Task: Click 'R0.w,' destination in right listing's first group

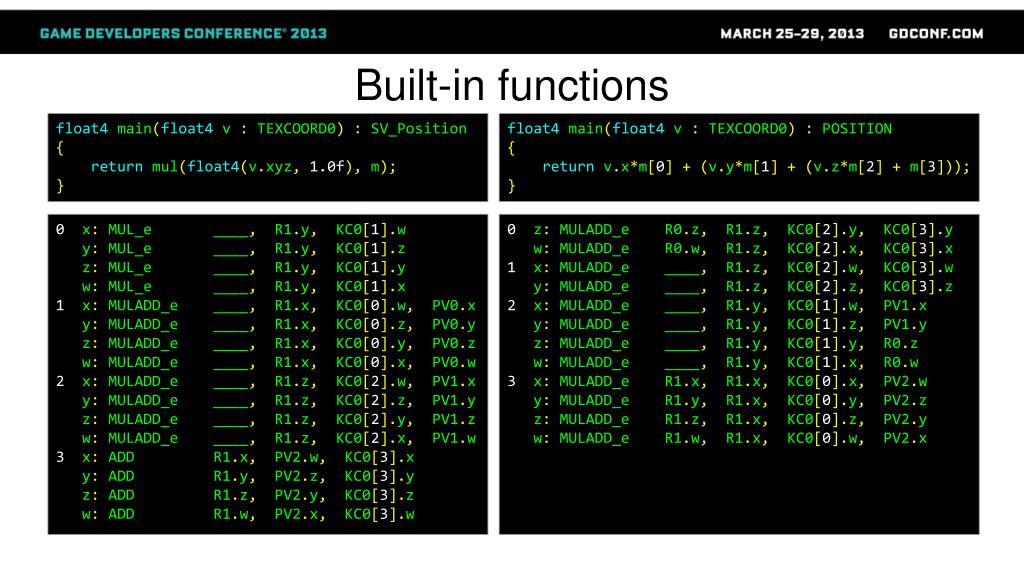Action: coord(686,249)
